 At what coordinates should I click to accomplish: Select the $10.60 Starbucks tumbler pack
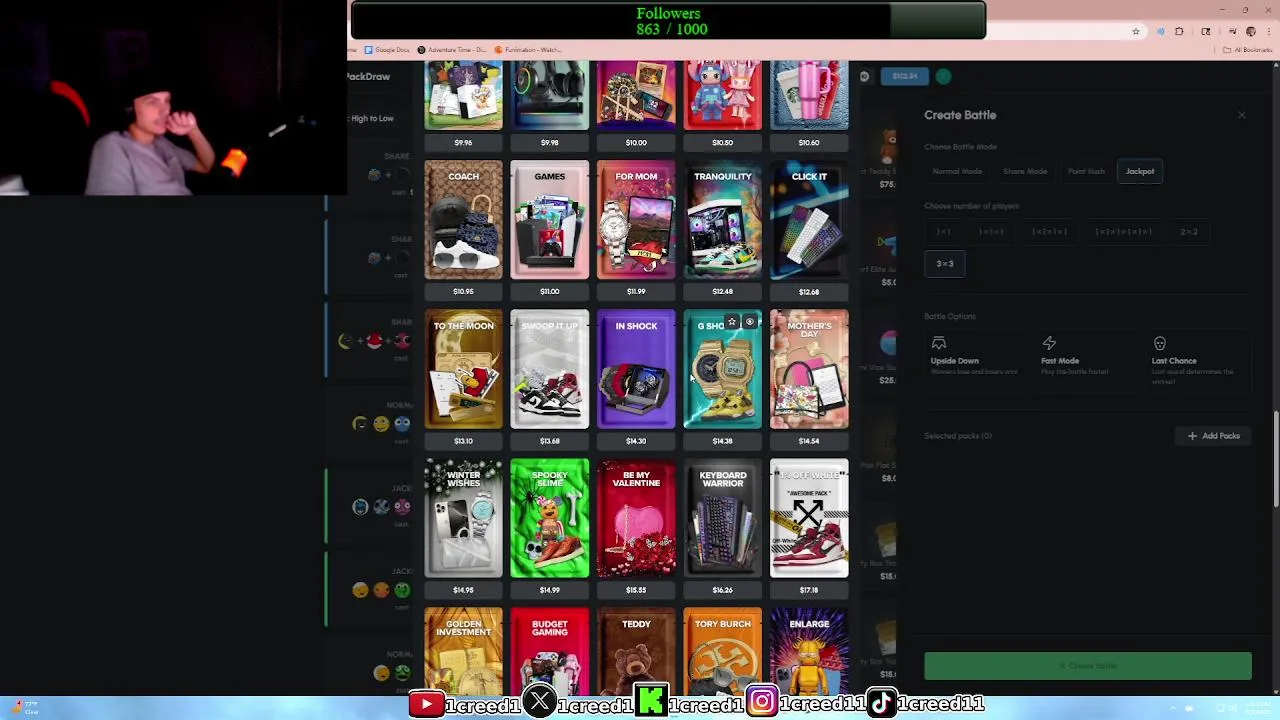point(809,95)
